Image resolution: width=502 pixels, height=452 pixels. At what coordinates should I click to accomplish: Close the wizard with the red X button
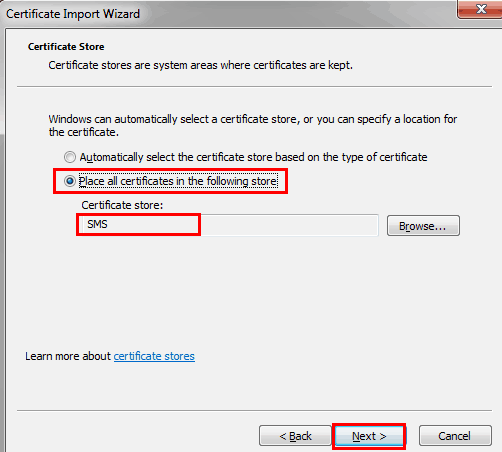(480, 9)
